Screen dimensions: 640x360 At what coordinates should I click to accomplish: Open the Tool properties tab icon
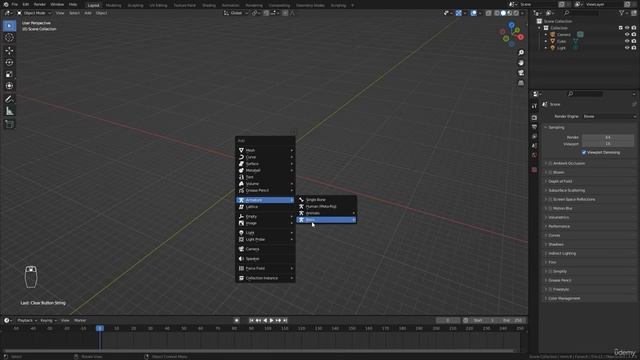coord(534,106)
